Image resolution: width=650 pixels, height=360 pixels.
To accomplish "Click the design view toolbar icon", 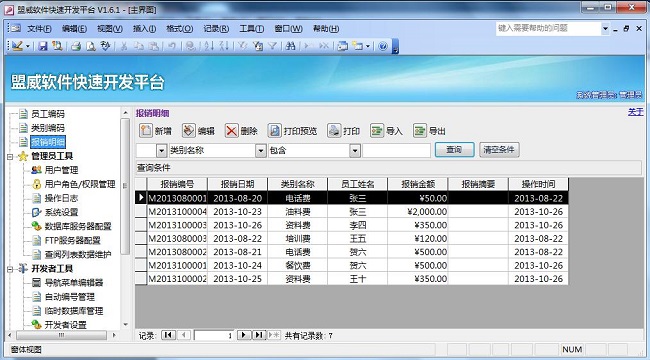I will click(x=17, y=46).
